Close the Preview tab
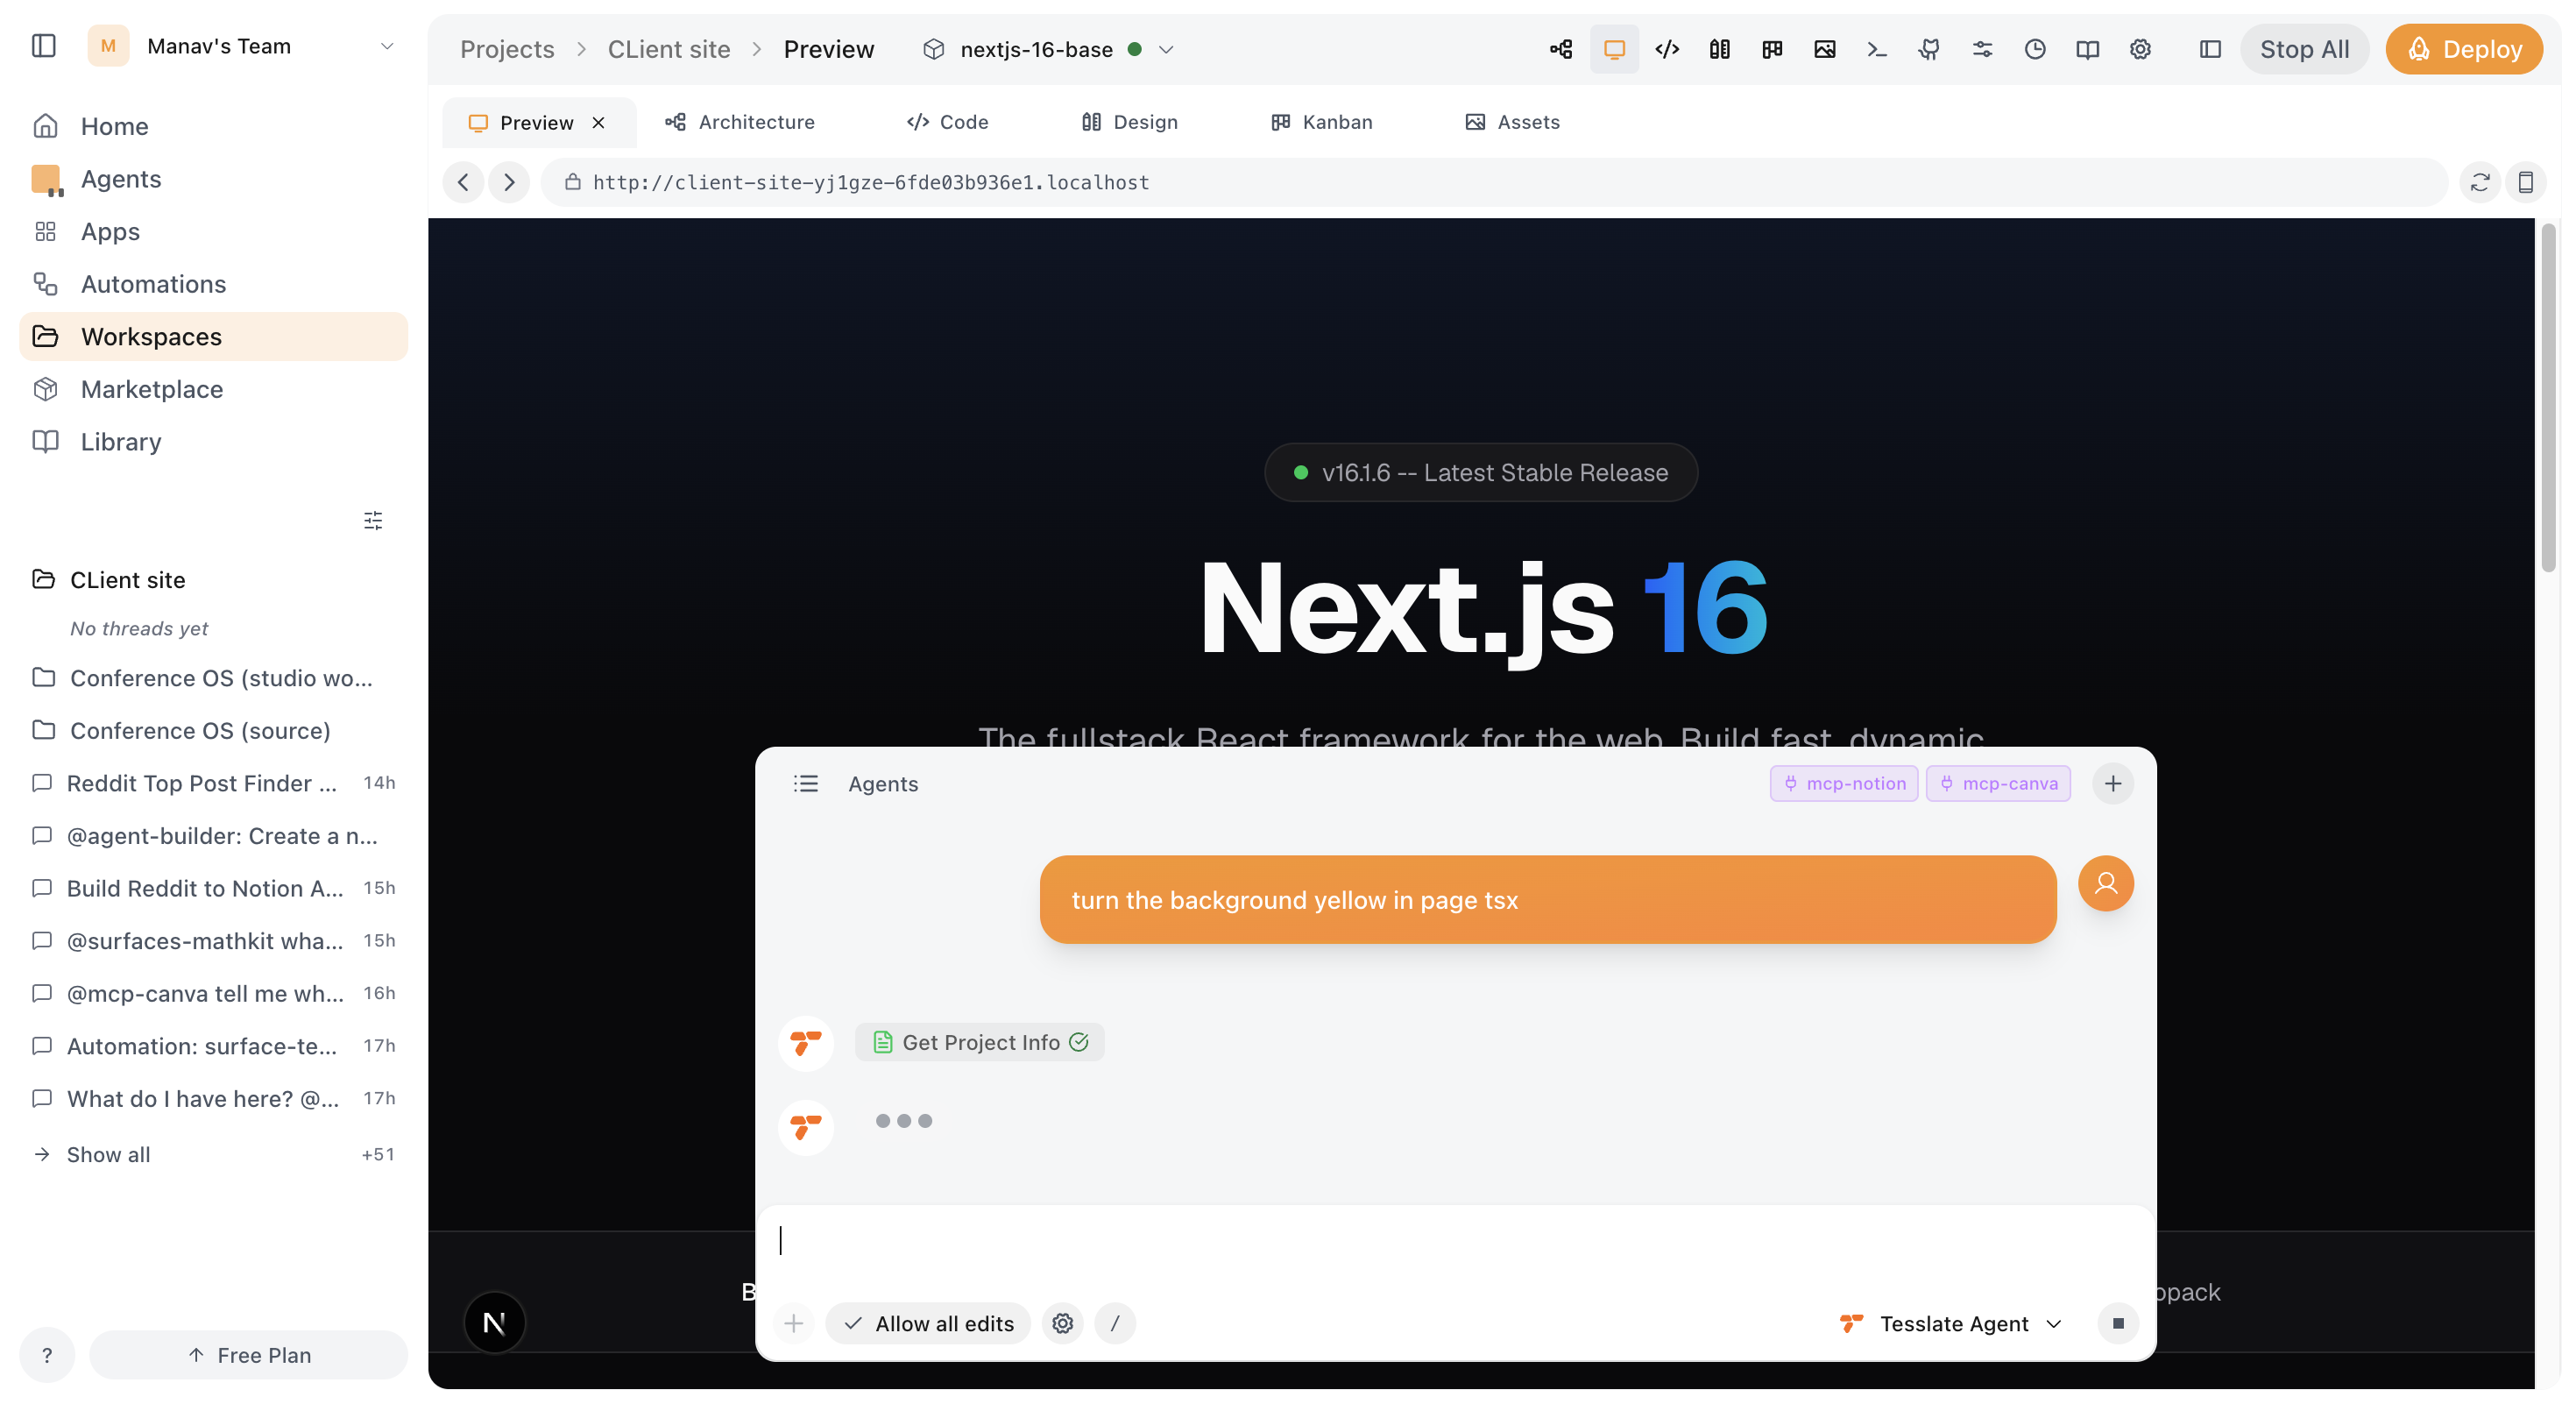The height and width of the screenshot is (1404, 2576). [598, 122]
